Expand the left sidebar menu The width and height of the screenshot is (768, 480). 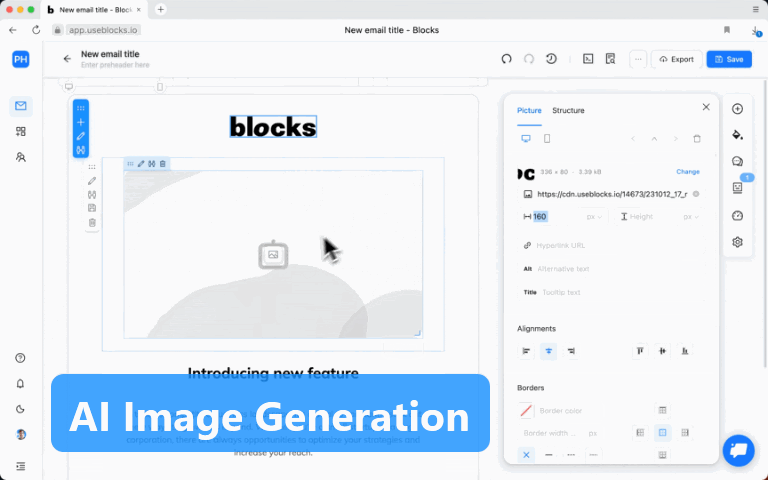tap(20, 466)
